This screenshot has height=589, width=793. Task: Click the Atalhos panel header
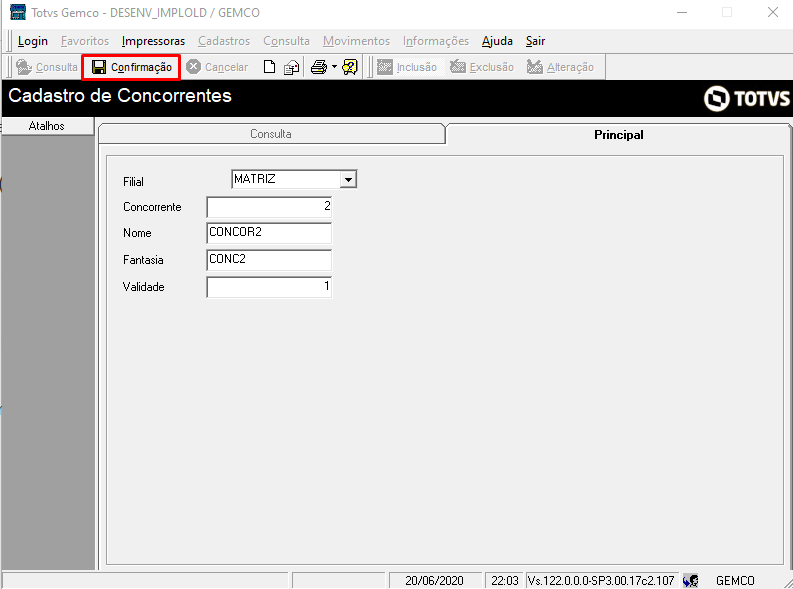tap(47, 126)
